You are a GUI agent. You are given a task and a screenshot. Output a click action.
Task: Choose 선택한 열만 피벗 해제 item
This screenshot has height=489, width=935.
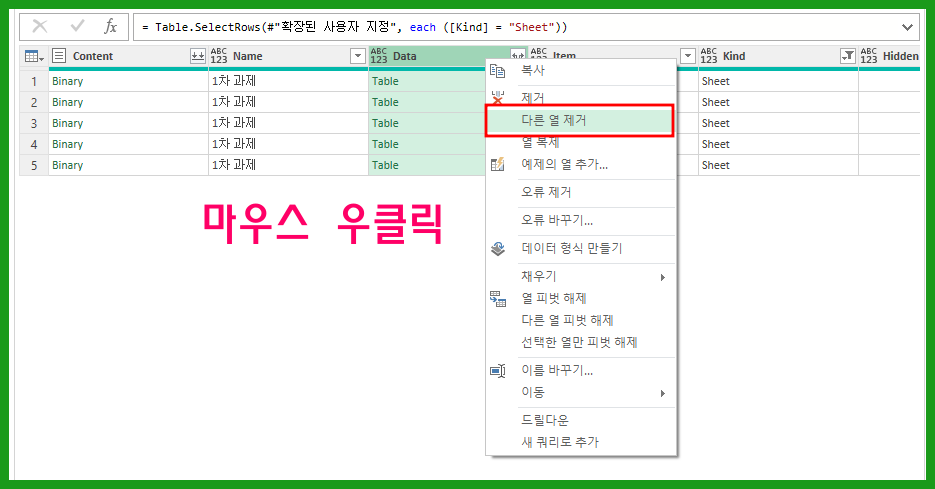[x=581, y=342]
